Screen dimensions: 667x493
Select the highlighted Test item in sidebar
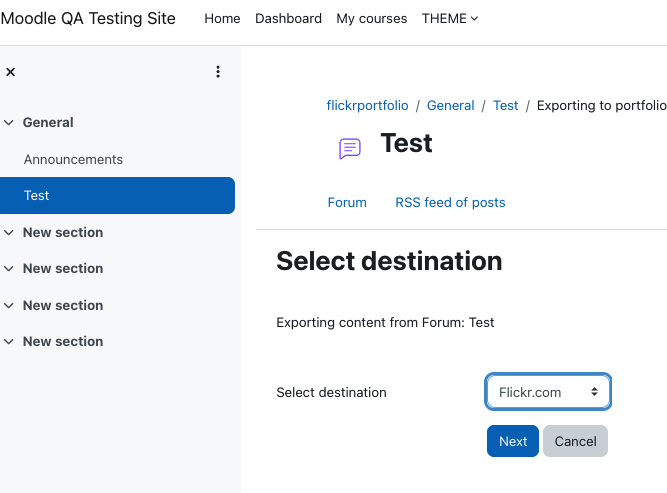(117, 195)
